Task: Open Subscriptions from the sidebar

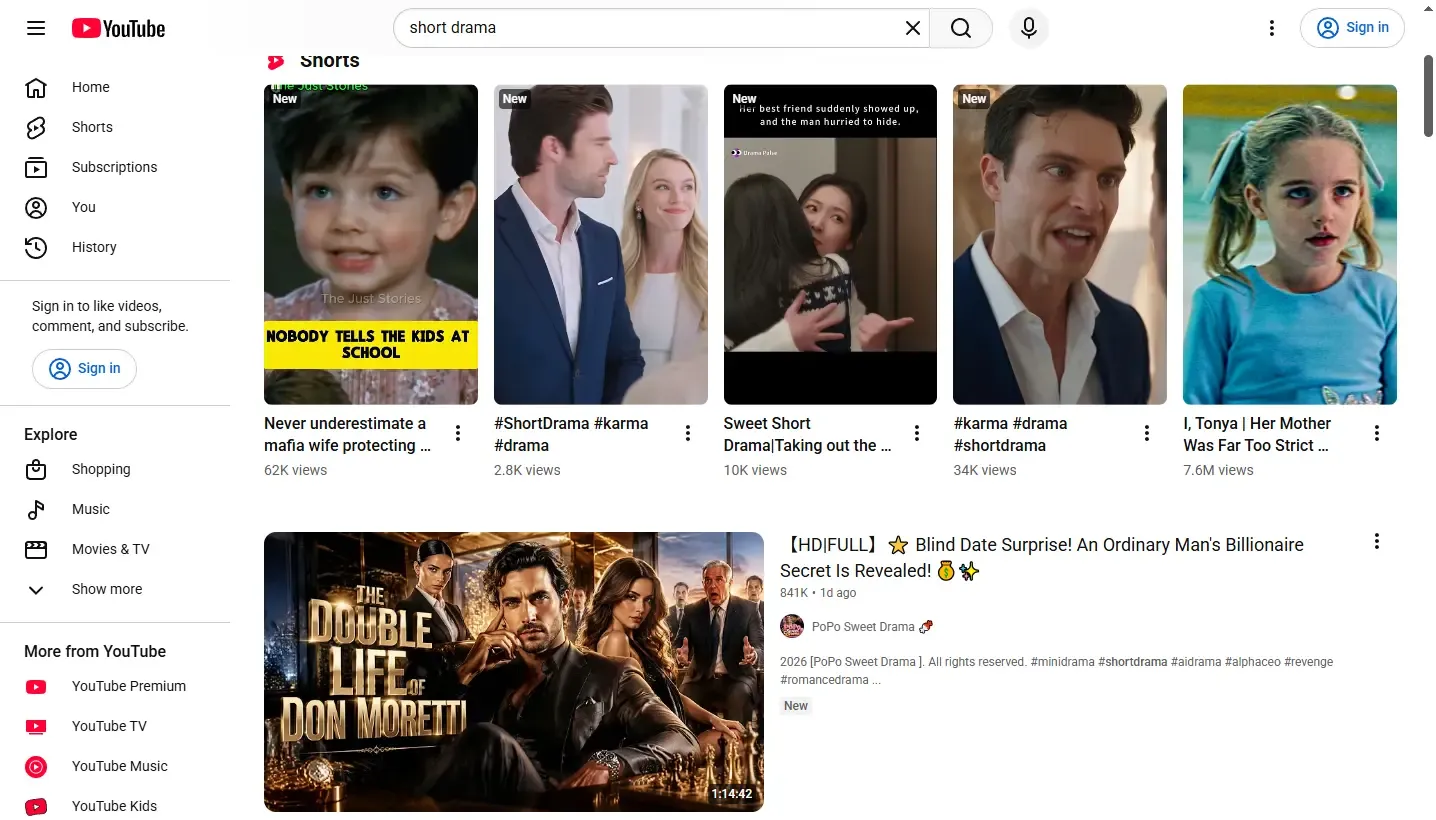Action: [x=115, y=167]
